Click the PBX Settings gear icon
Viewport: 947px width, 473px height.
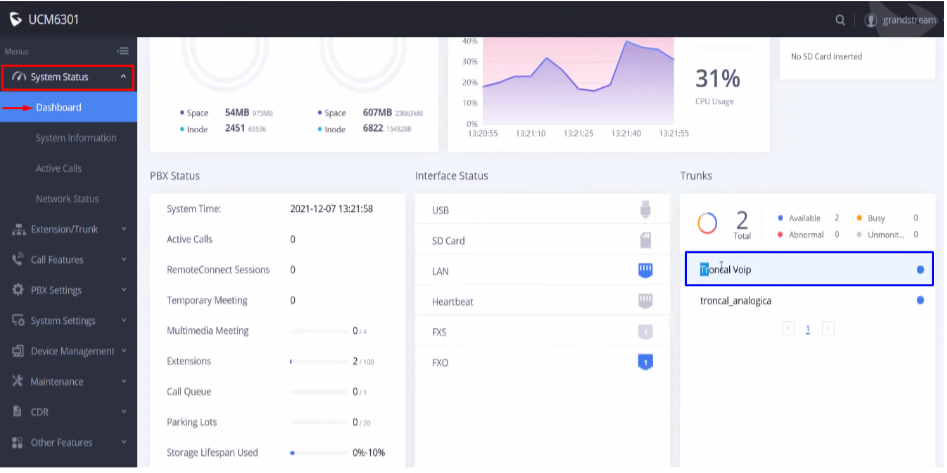tap(18, 289)
